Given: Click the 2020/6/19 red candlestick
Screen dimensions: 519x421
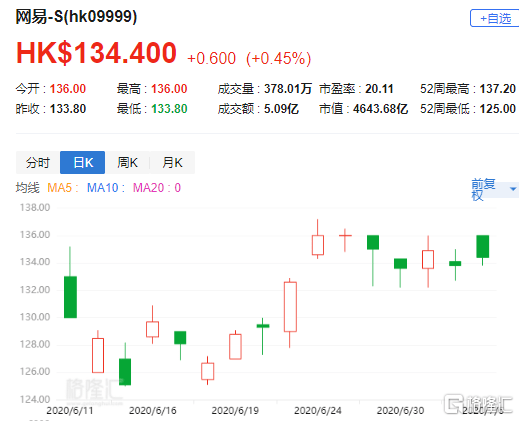Looking at the screenshot, I should tap(235, 347).
